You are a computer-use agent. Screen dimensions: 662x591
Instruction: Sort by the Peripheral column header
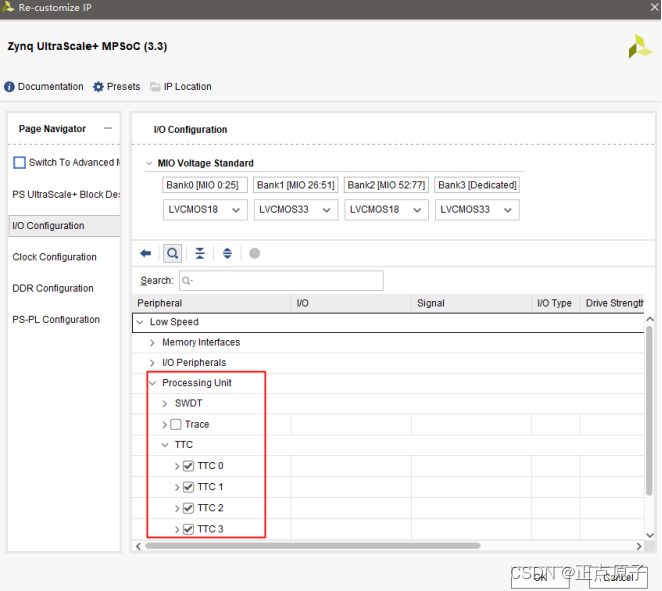[x=212, y=303]
